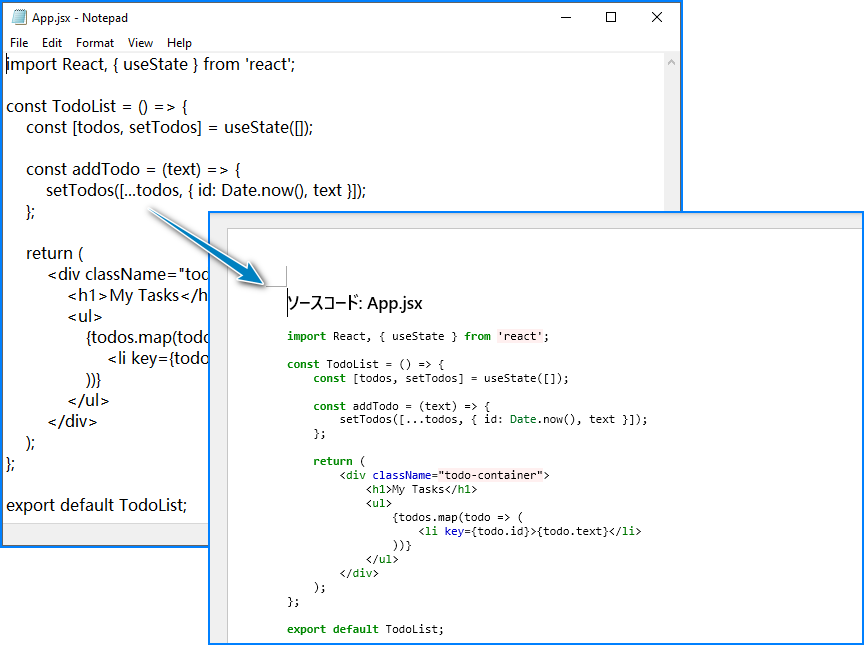Click the "const [todos, setTodos] = useState([]);" line in Notepad
The image size is (864, 645).
click(x=170, y=127)
